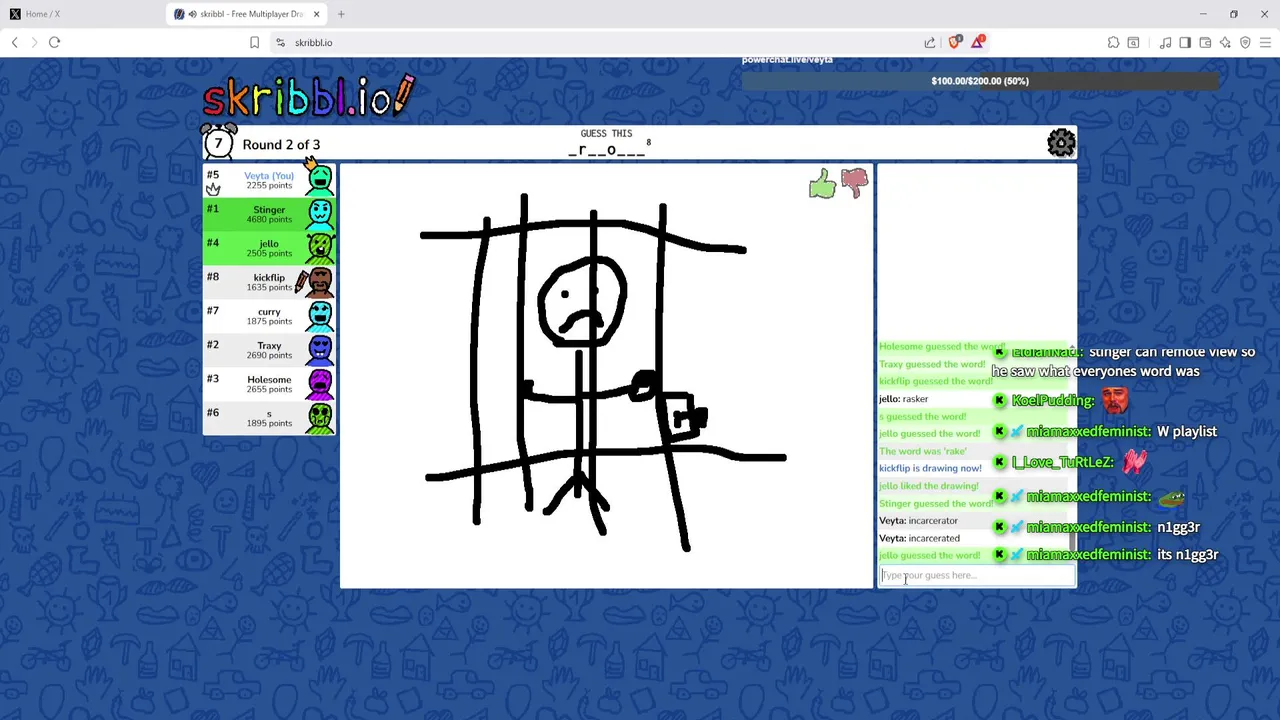Image resolution: width=1280 pixels, height=720 pixels.
Task: Click 'Veyta: incarcerated' chat message
Action: point(919,538)
